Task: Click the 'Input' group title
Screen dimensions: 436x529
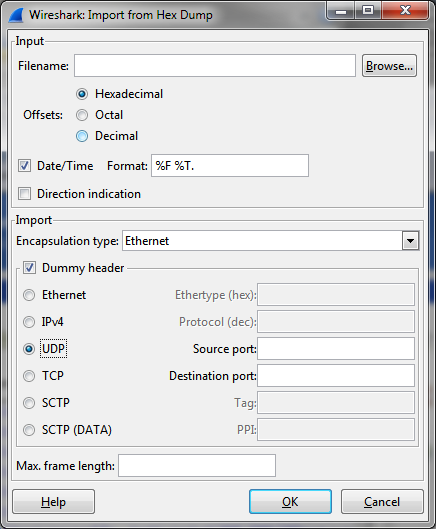Action: click(30, 41)
